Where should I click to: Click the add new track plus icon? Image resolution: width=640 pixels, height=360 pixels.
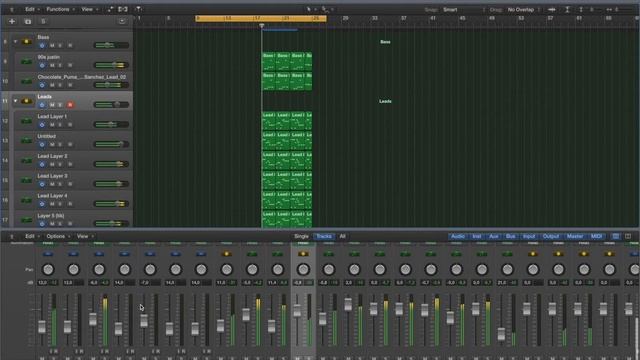tap(12, 21)
